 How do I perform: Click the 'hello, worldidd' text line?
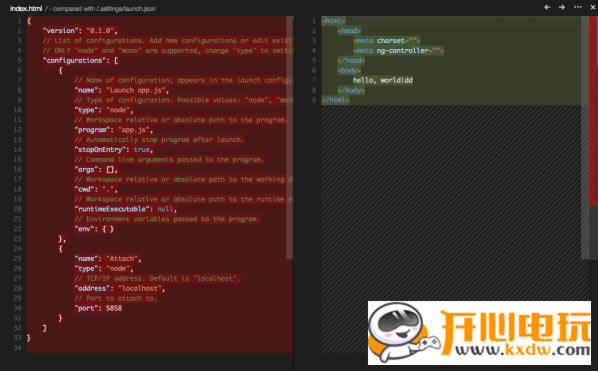[383, 80]
